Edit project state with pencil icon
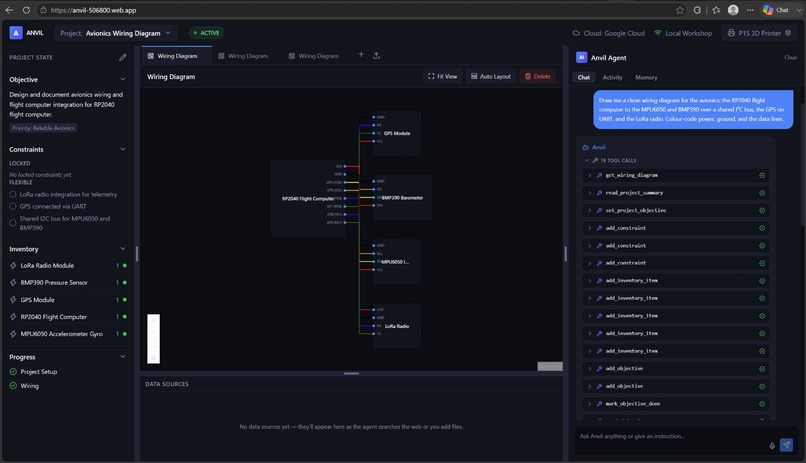This screenshot has height=463, width=806. pyautogui.click(x=122, y=58)
